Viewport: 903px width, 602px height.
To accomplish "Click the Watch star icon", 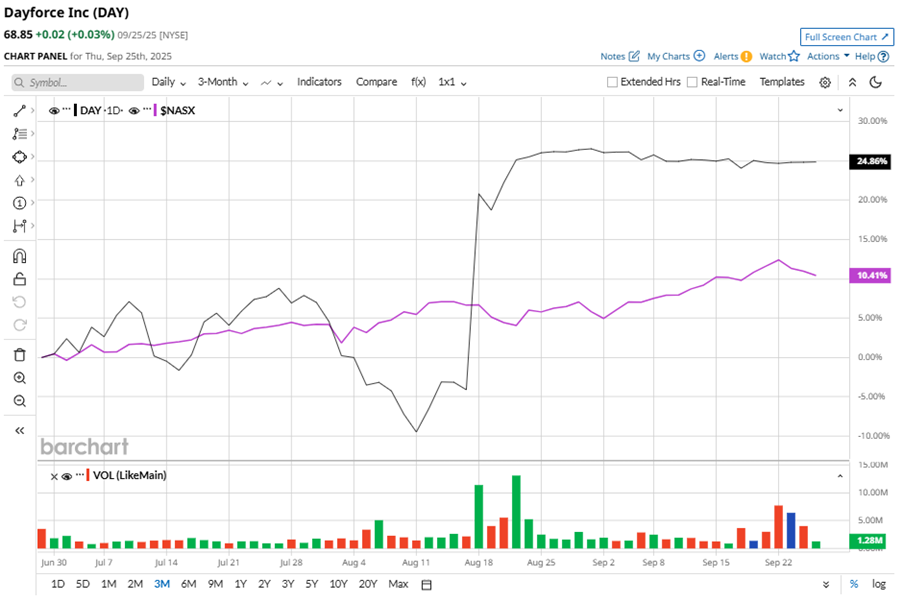I will click(794, 56).
